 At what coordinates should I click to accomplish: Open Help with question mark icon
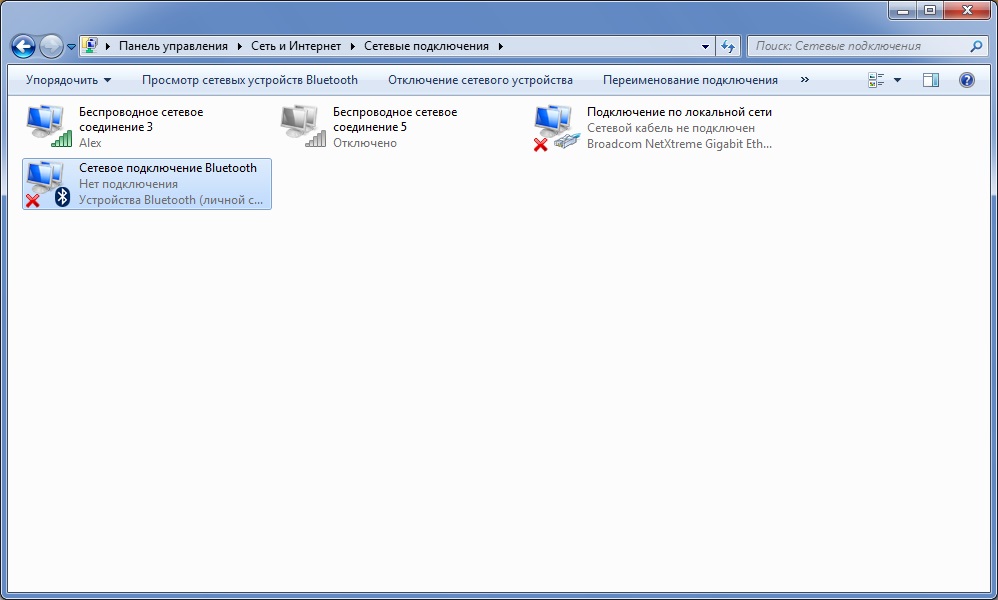click(967, 80)
